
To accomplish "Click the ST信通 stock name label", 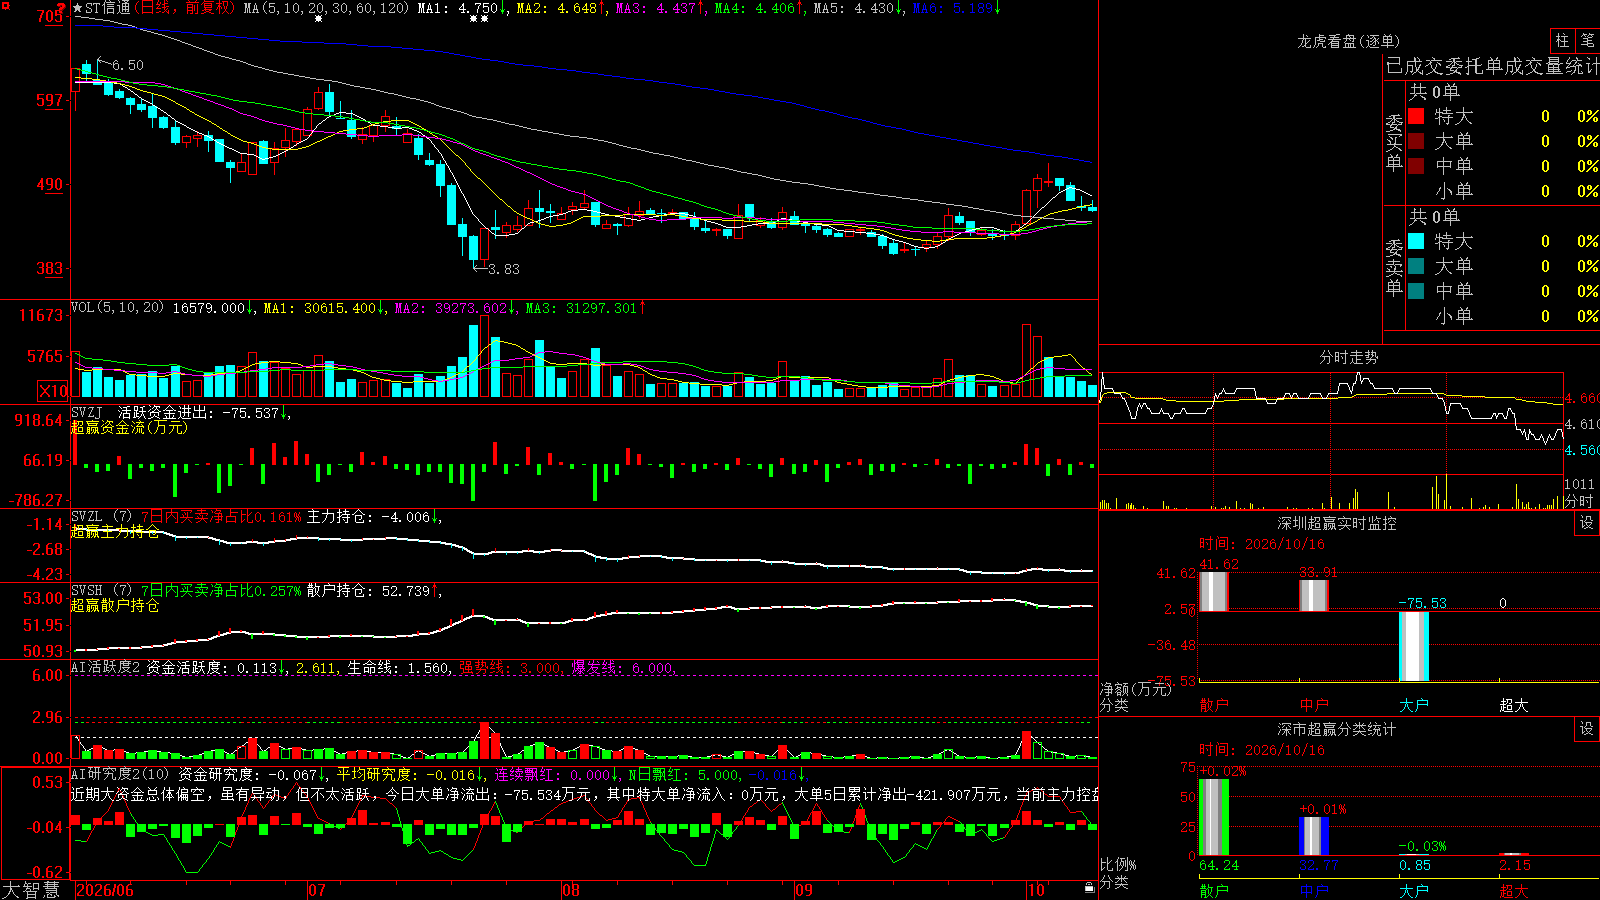I will click(x=108, y=8).
